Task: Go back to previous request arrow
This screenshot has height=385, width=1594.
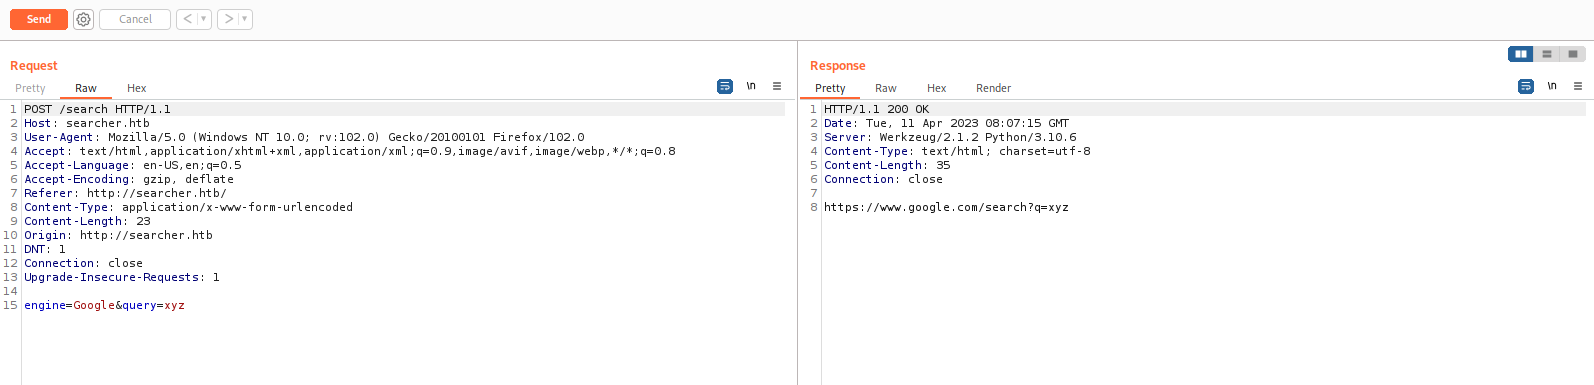Action: [187, 19]
